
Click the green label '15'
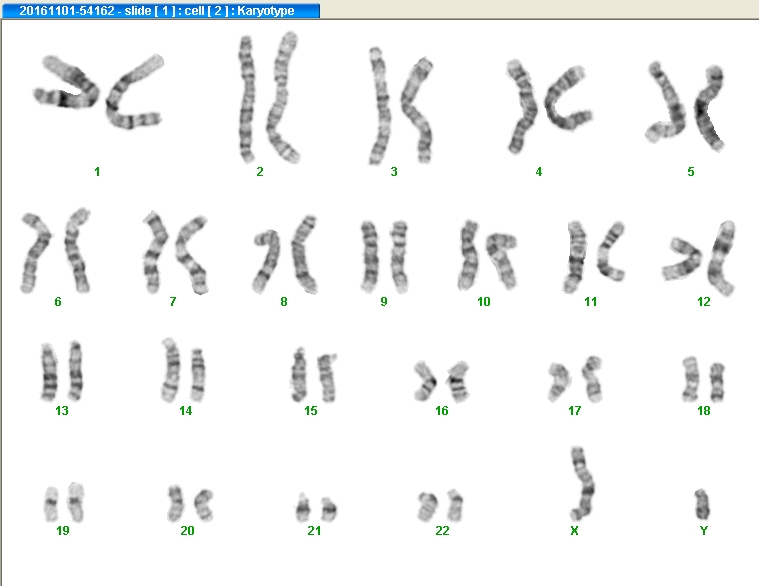(x=311, y=411)
